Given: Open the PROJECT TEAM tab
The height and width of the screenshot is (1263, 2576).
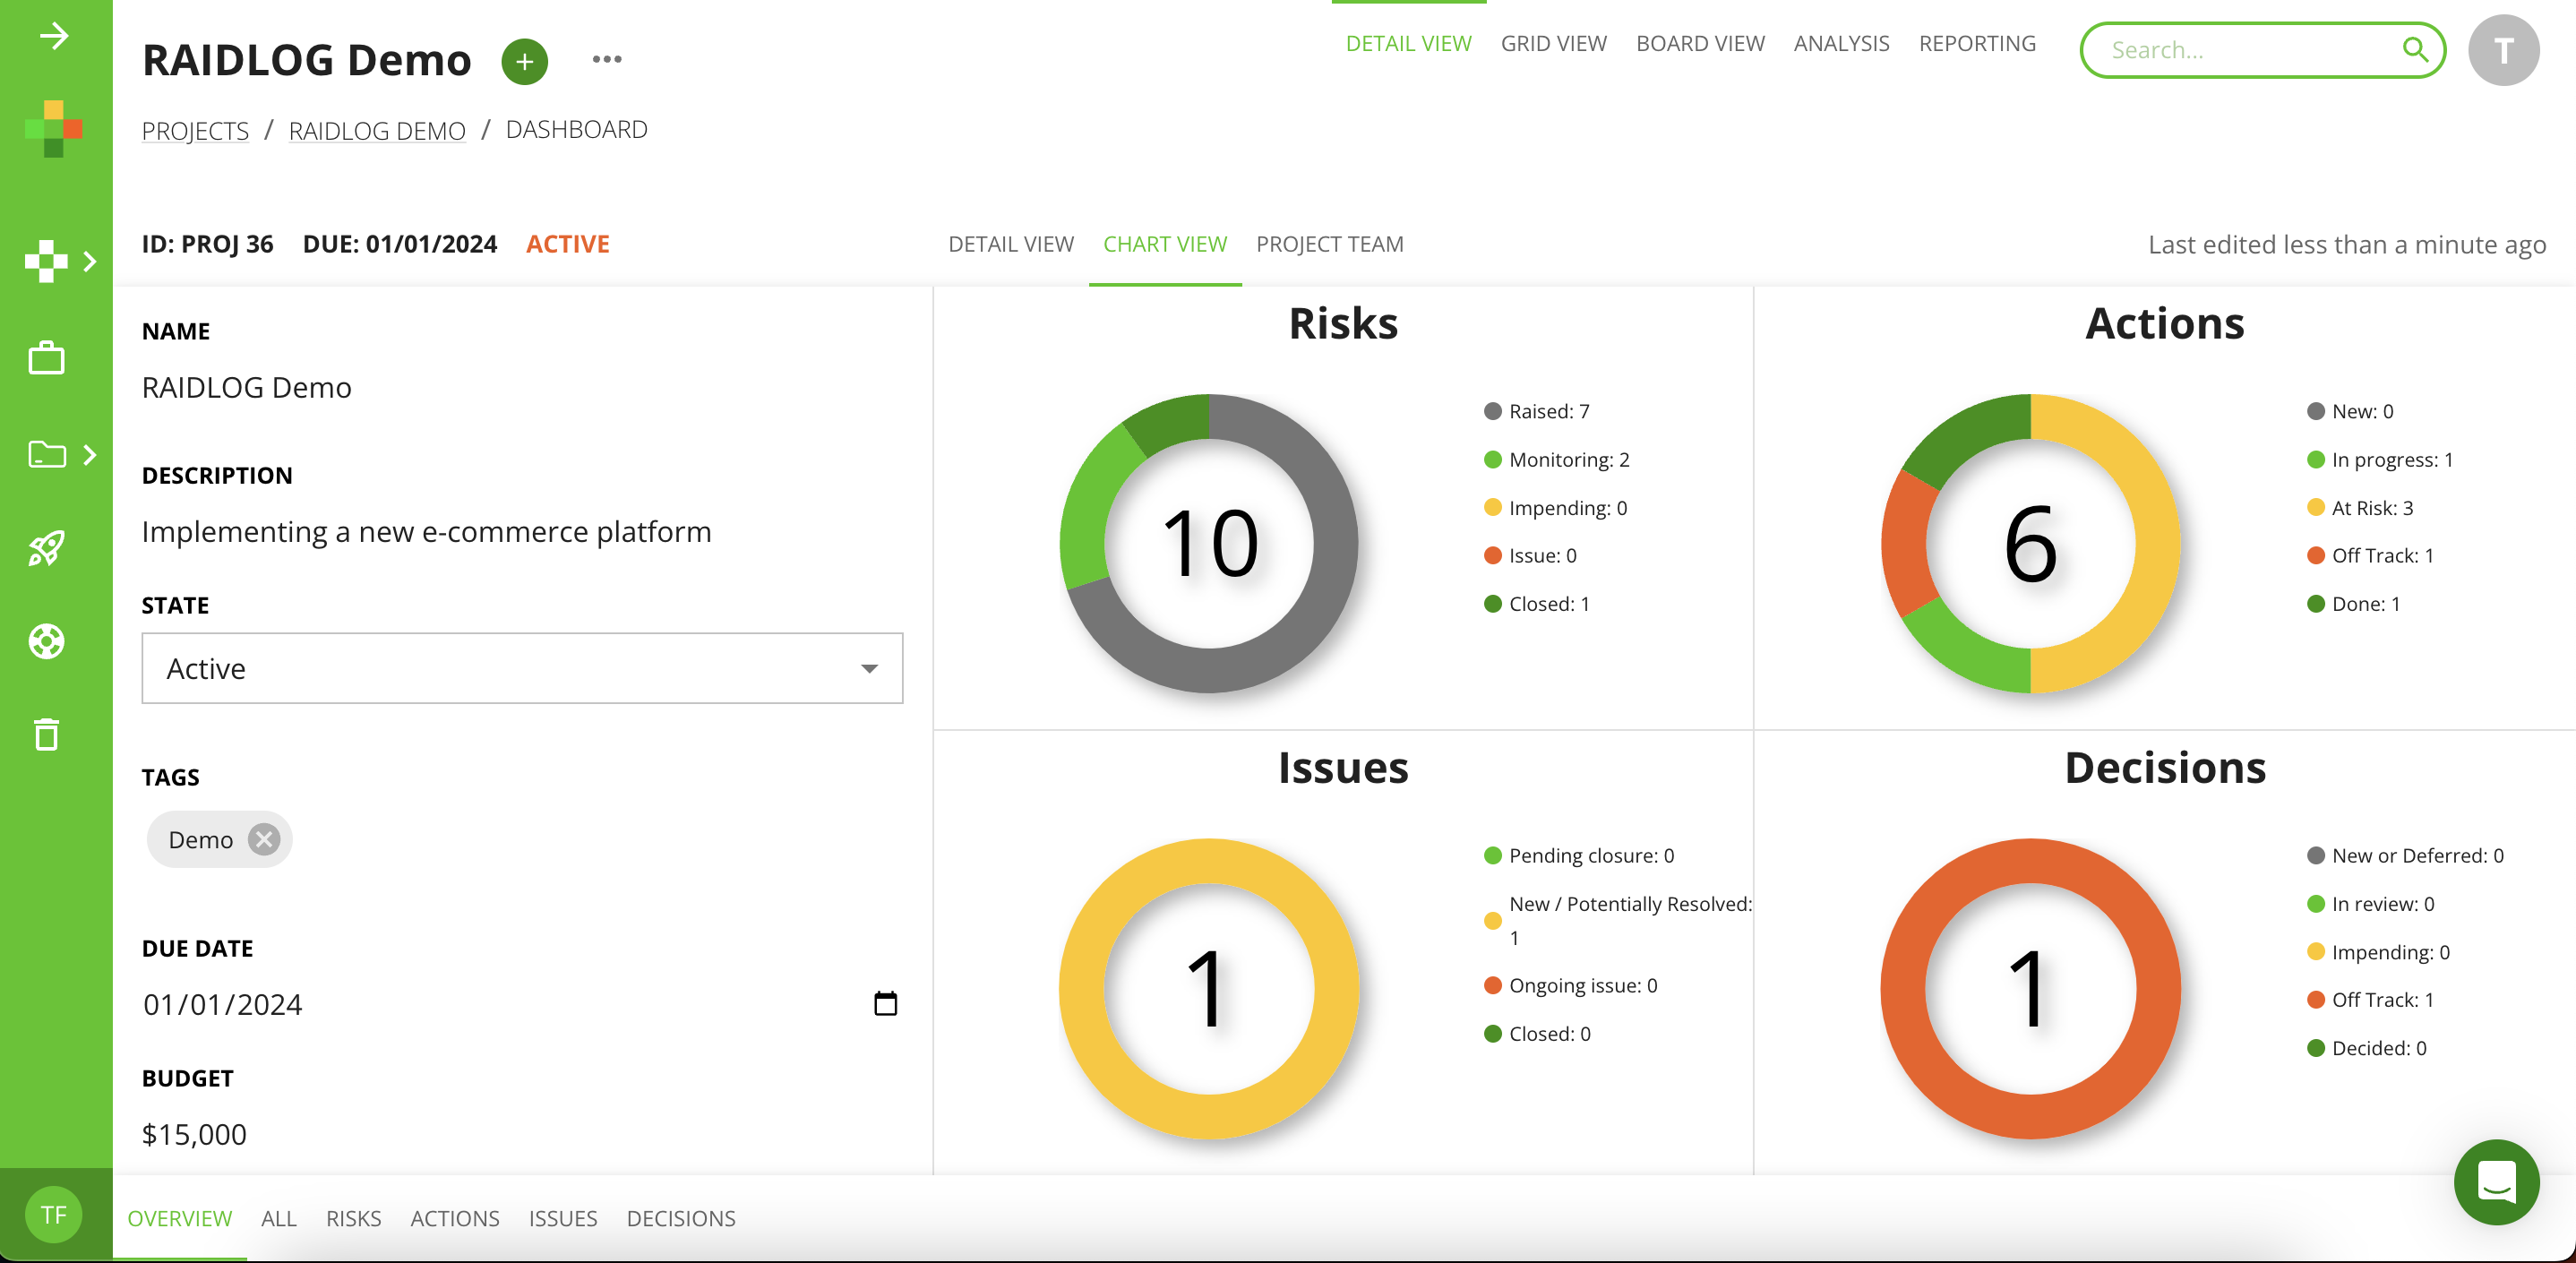Looking at the screenshot, I should (1330, 243).
